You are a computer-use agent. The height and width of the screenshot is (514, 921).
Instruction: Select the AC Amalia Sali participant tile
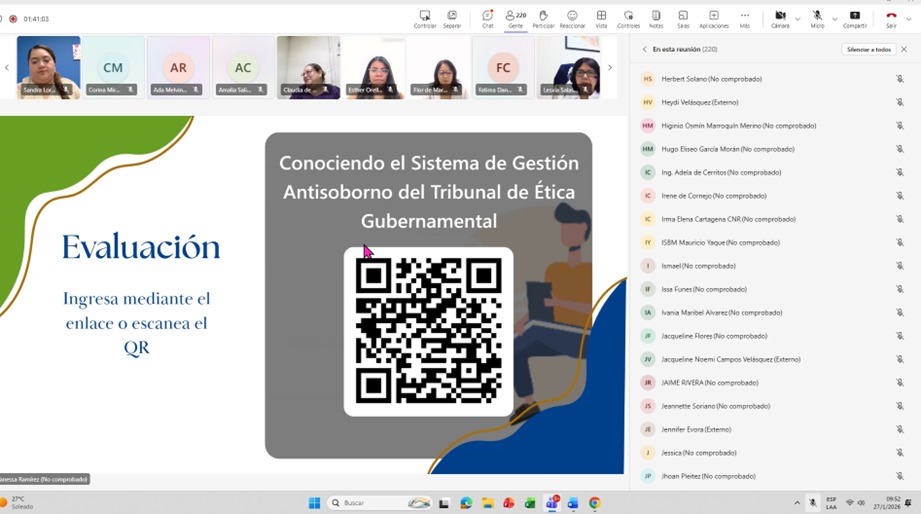coord(243,68)
